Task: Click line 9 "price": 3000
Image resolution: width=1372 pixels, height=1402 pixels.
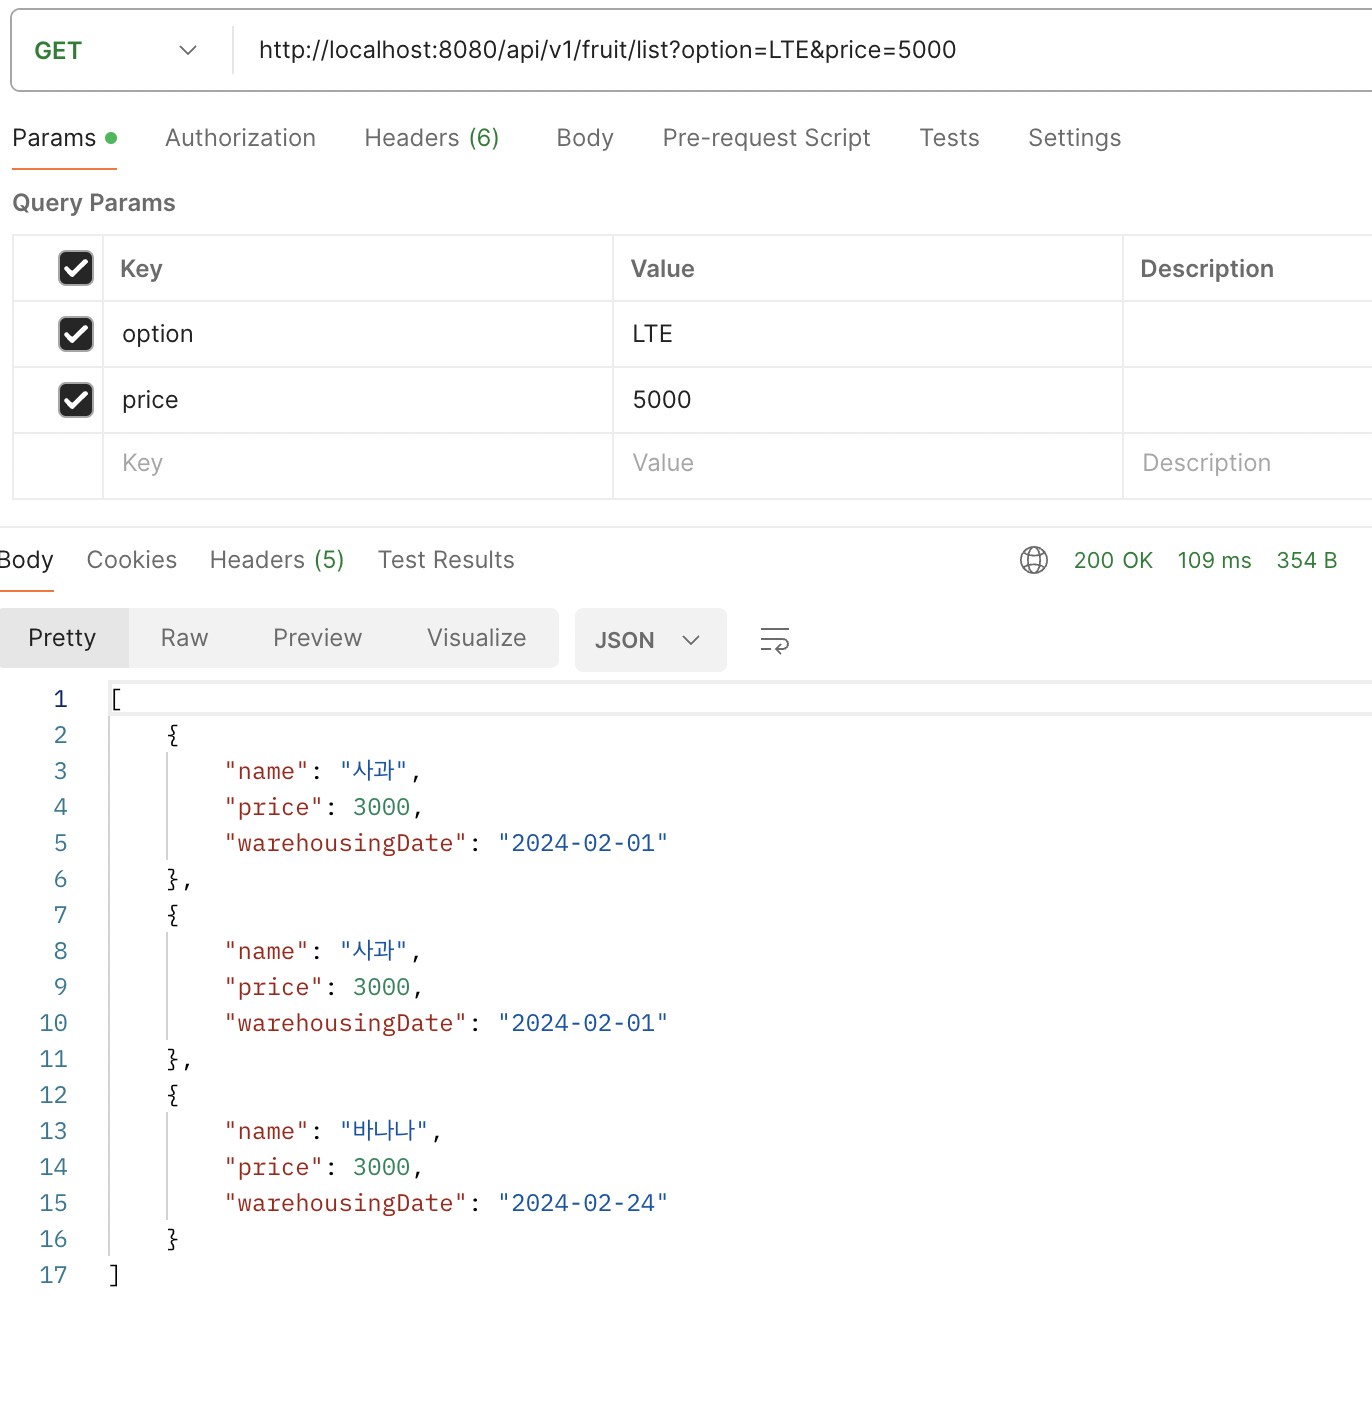Action: pos(323,987)
